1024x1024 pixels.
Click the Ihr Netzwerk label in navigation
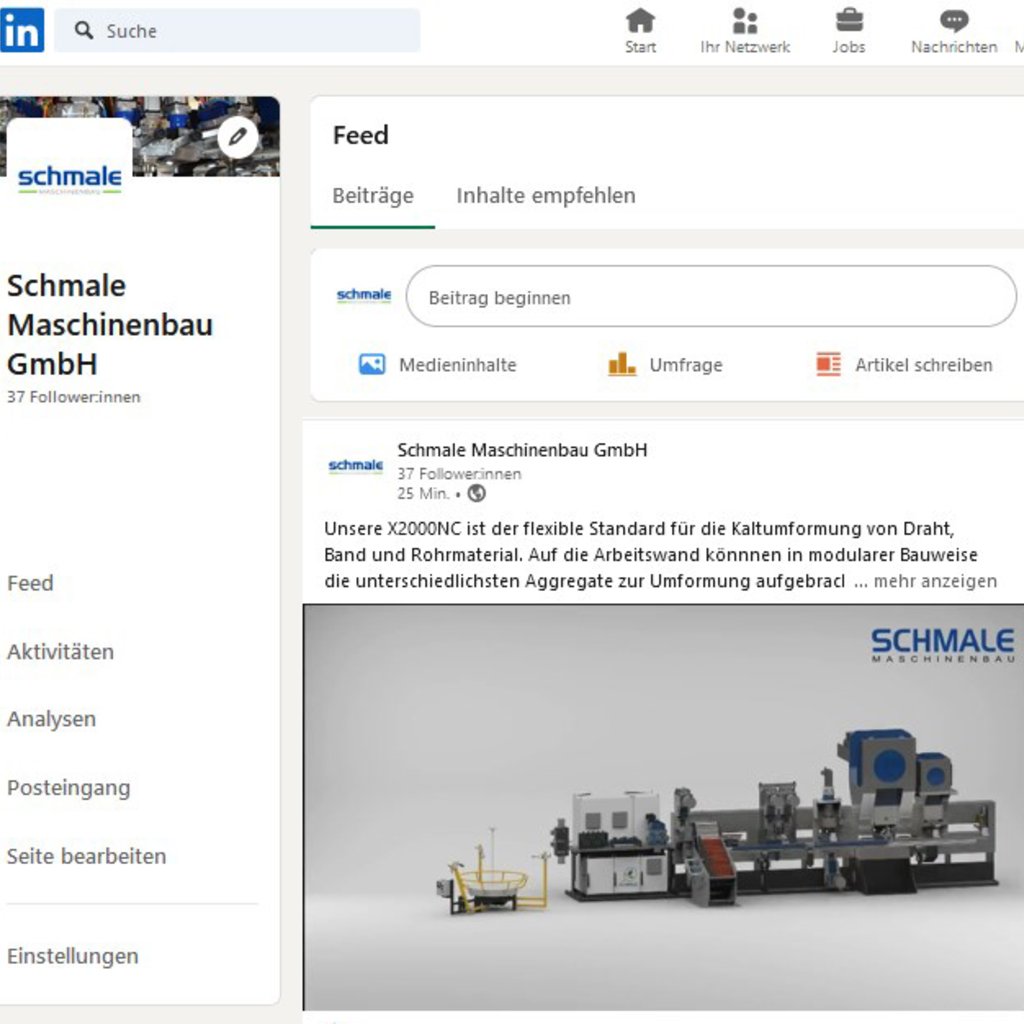[x=745, y=47]
